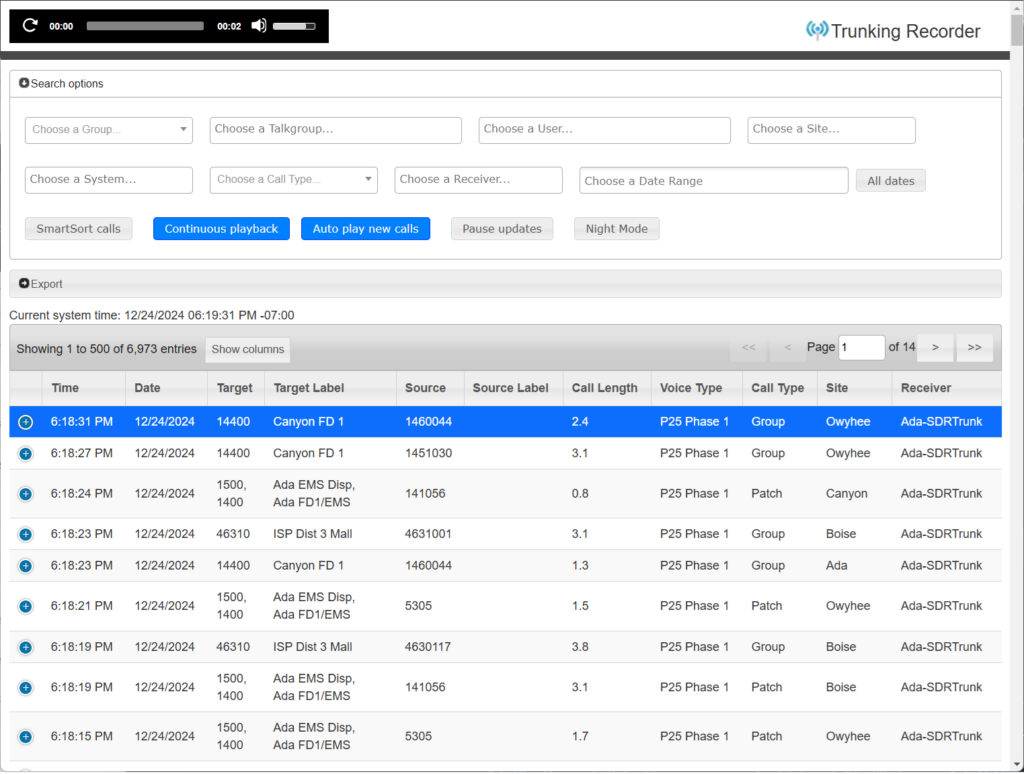Expand details of the 6:18:21 PM call
The height and width of the screenshot is (774, 1024).
(25, 606)
